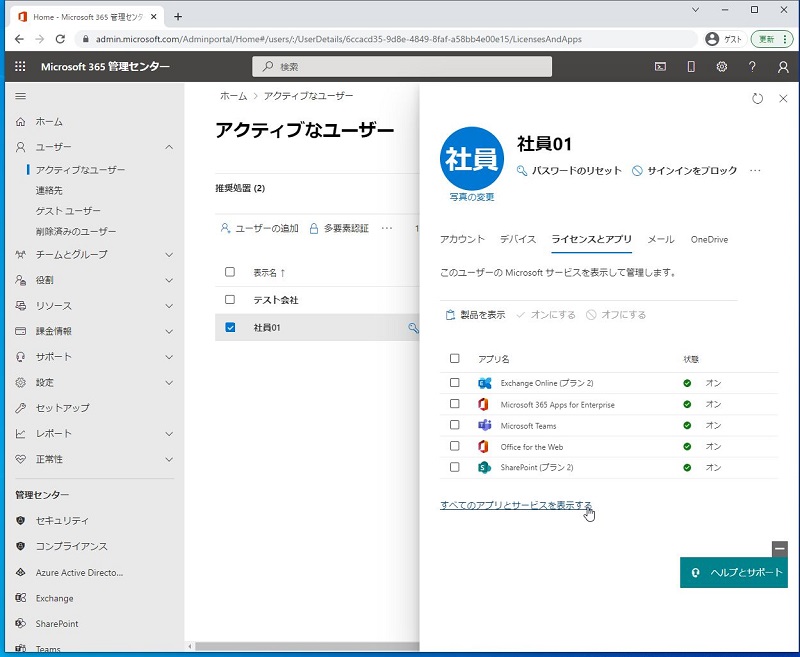Open the Cloud Shell icon in header
Screen dimensions: 800x657
coord(660,67)
